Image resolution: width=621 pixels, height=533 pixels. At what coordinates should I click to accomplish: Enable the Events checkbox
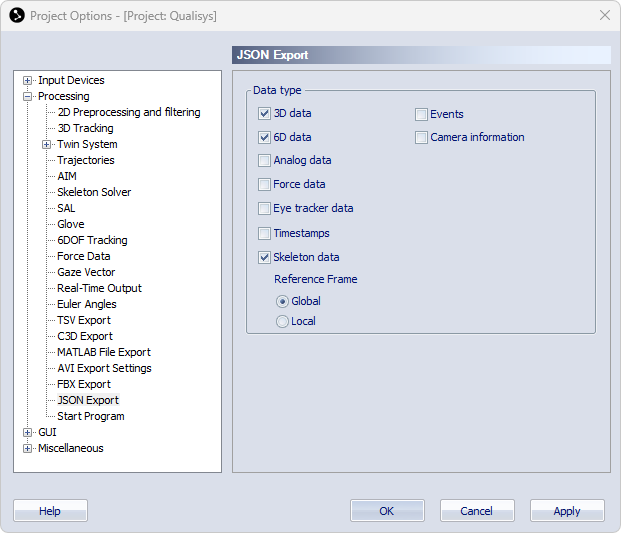coord(421,114)
